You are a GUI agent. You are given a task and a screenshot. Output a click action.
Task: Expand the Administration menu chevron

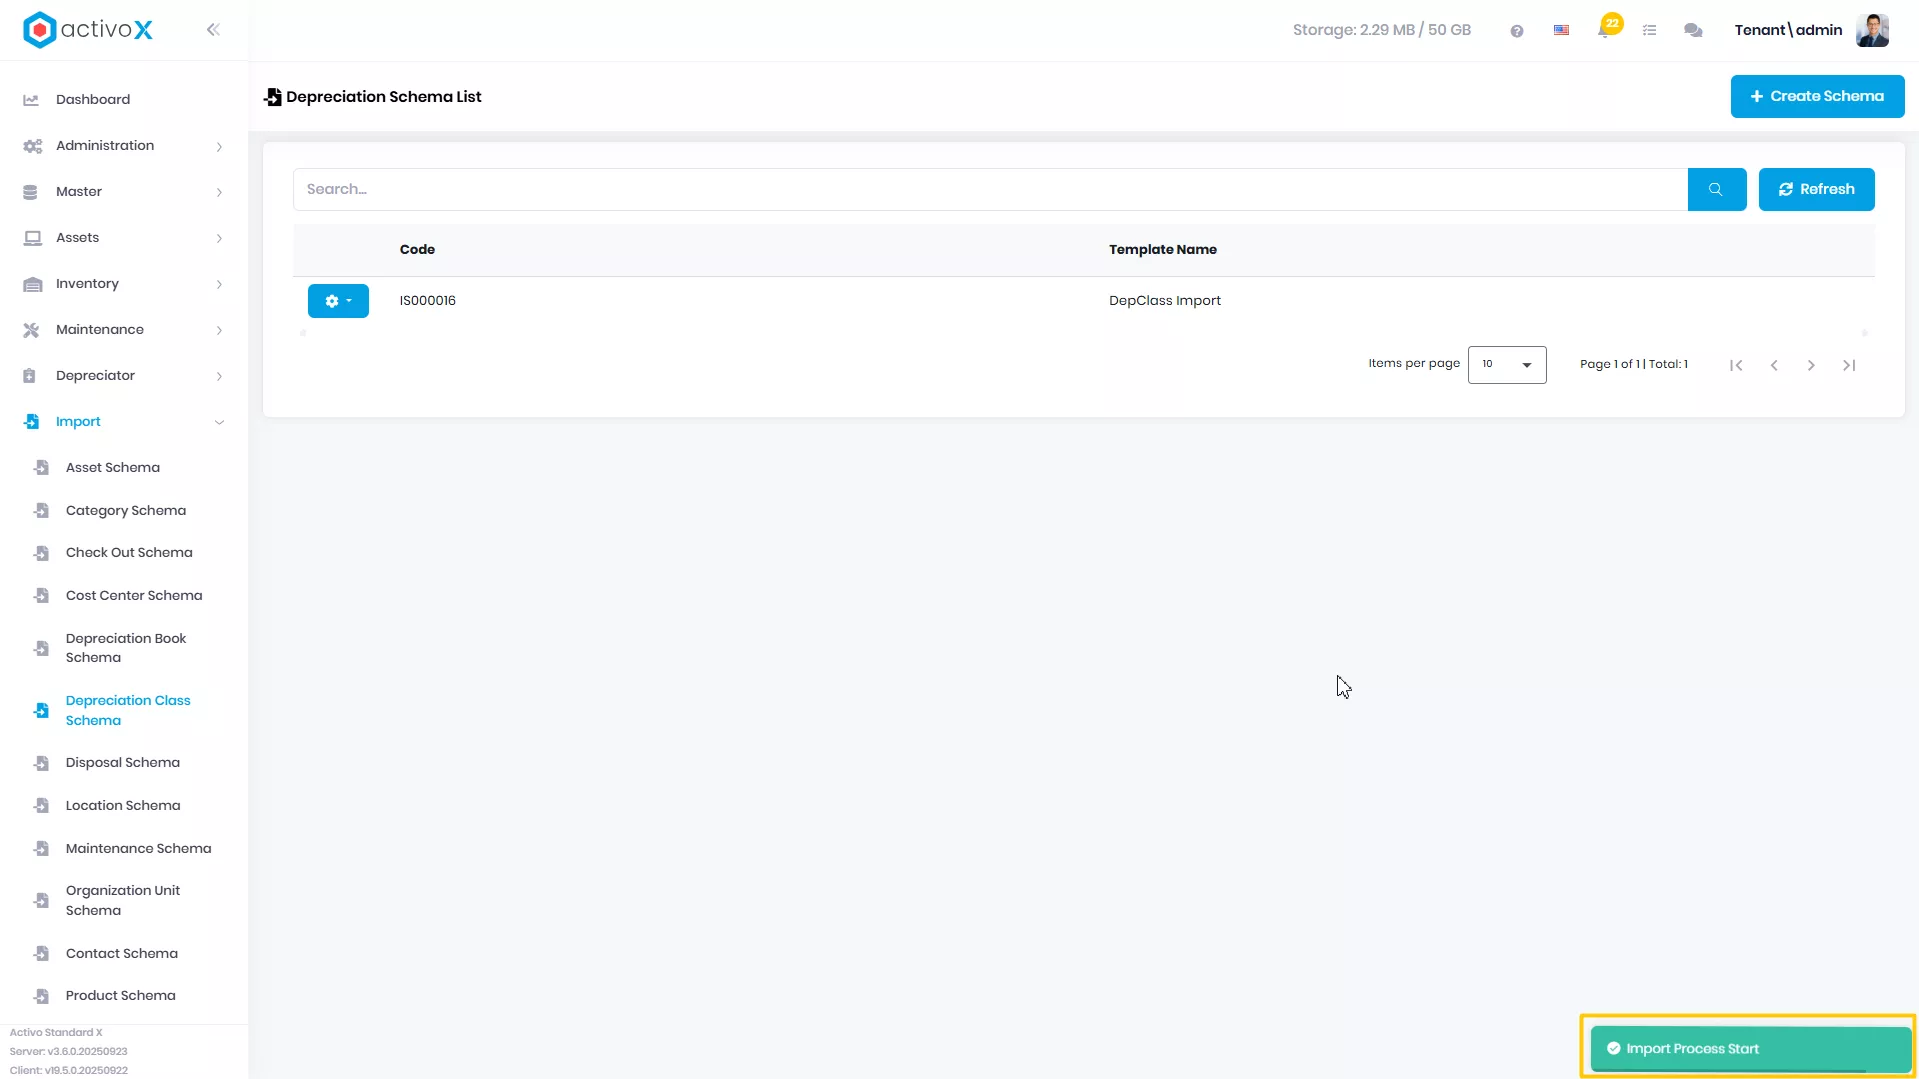pos(219,146)
